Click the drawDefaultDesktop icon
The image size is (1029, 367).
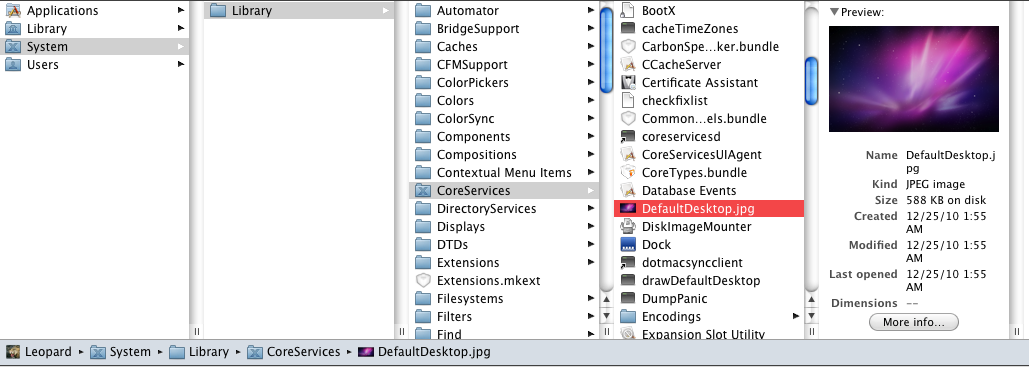coord(628,280)
